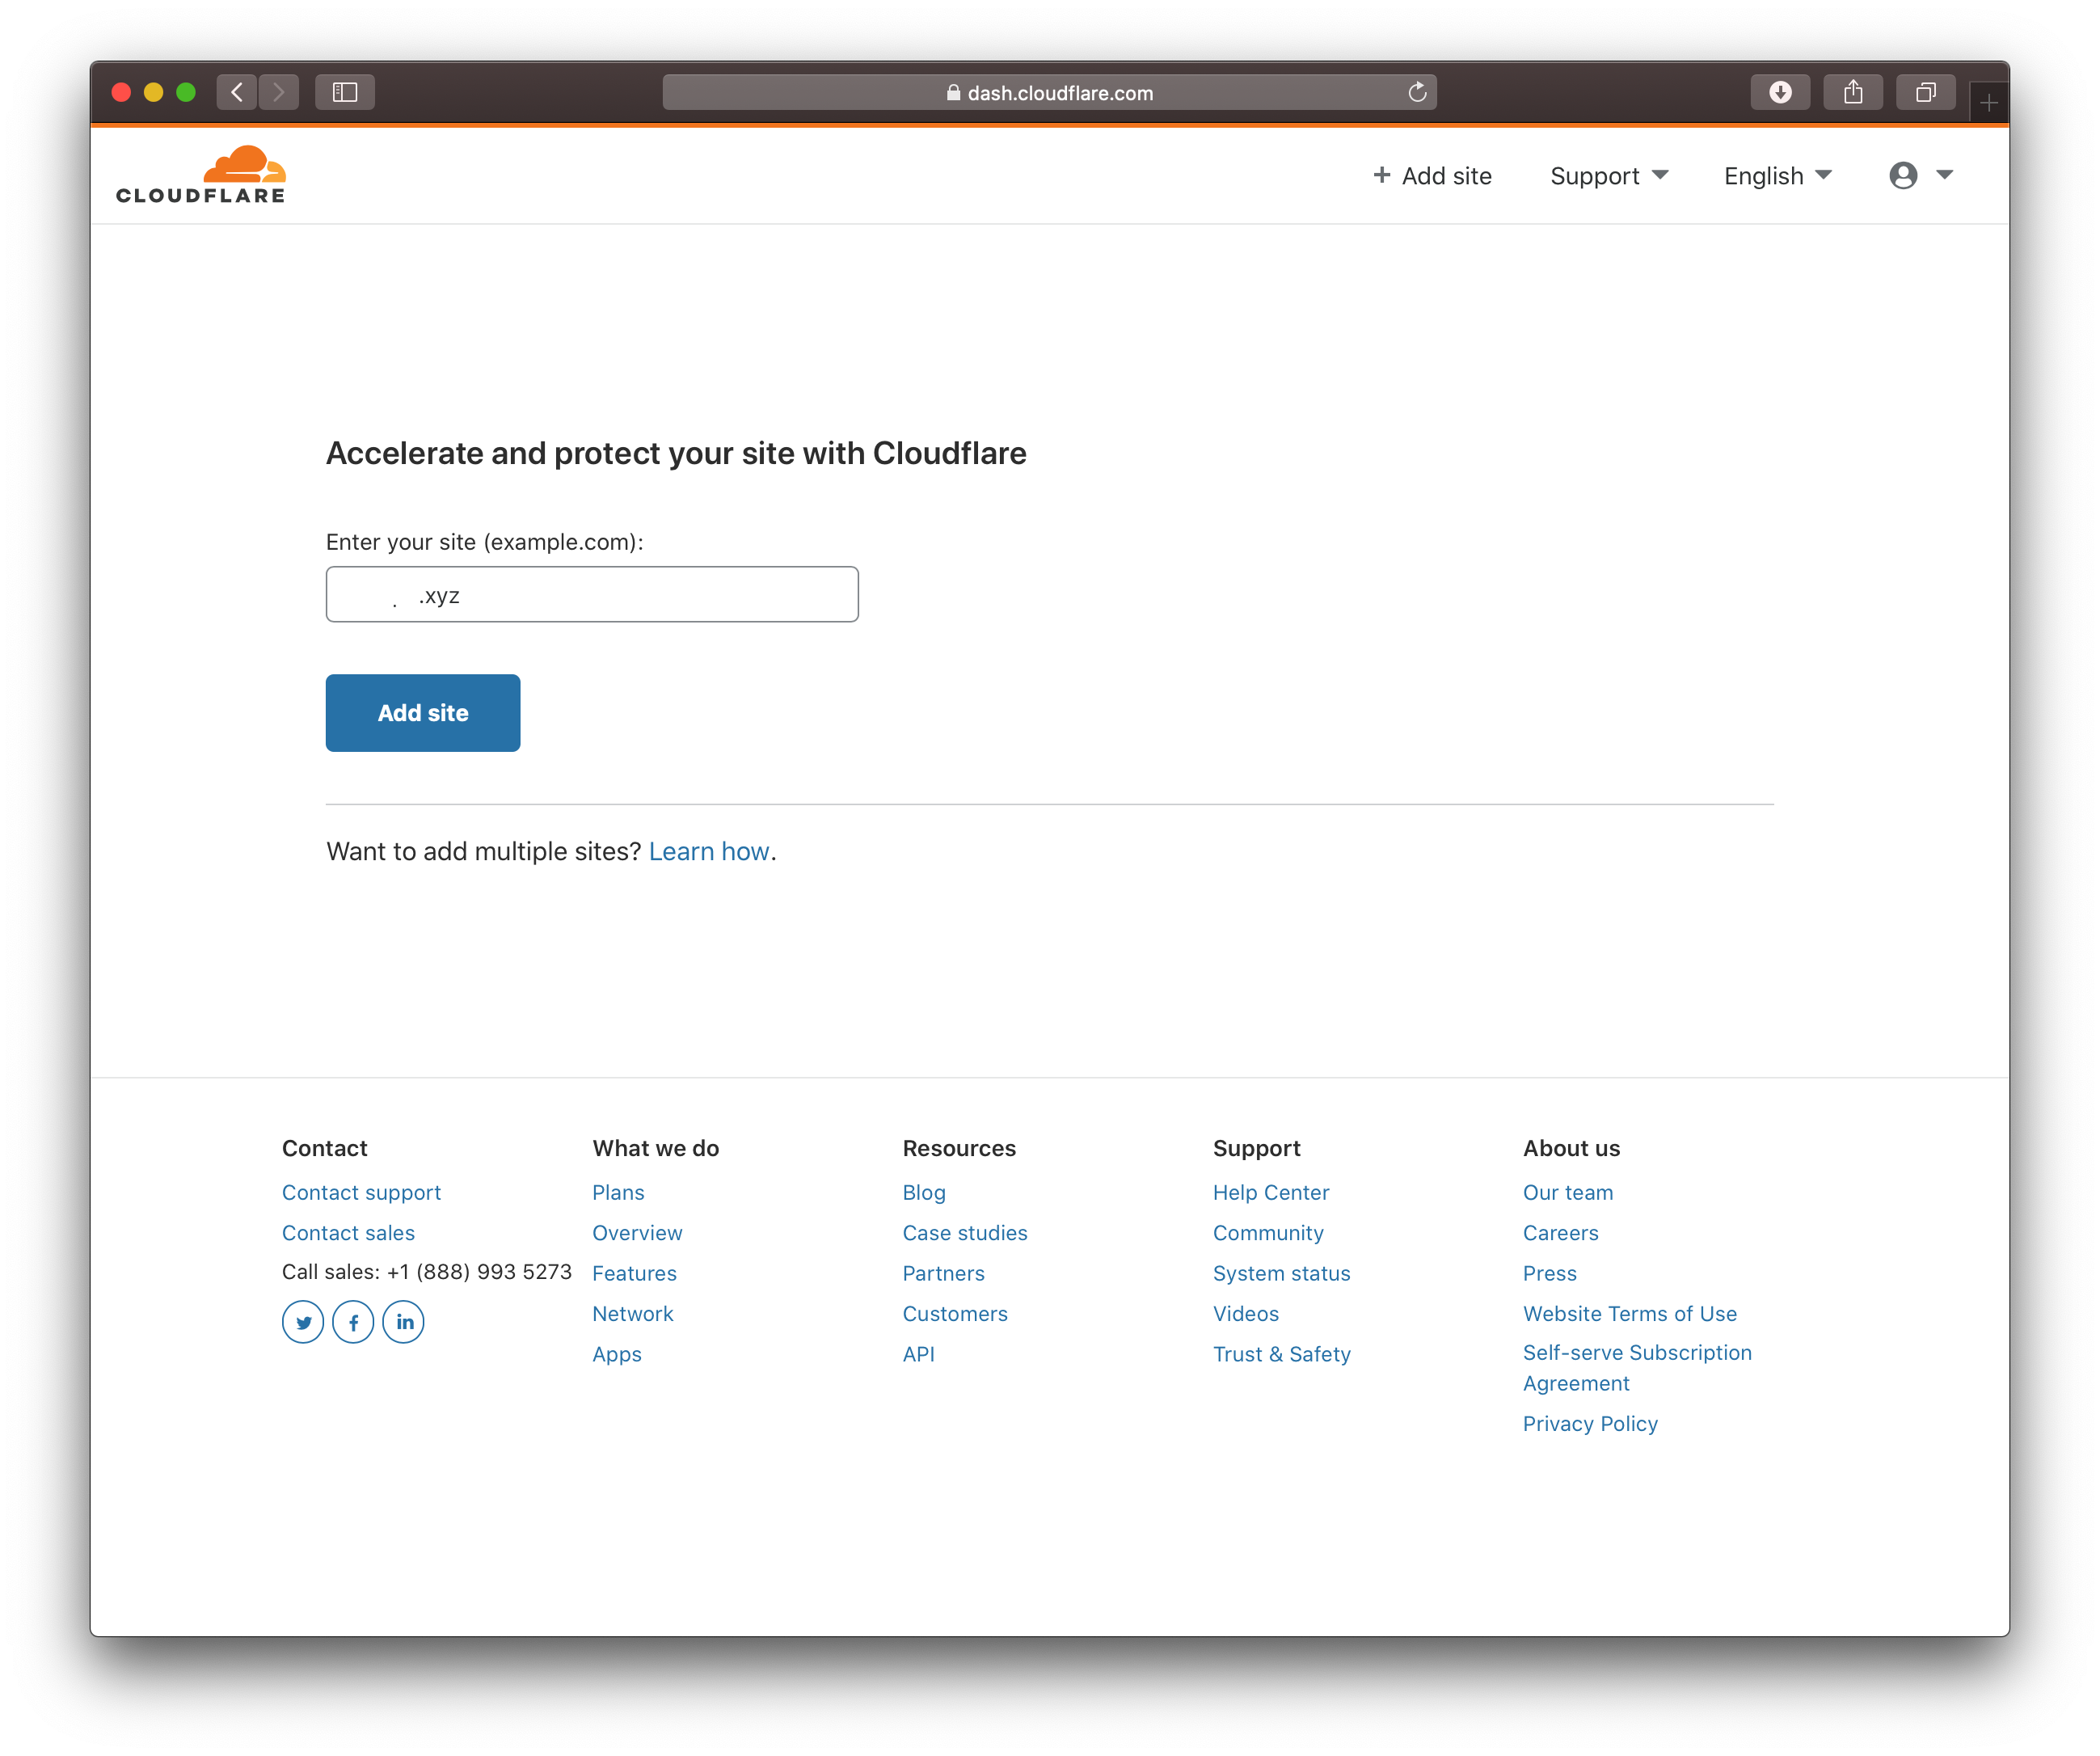Click the user account avatar icon
Image resolution: width=2100 pixels, height=1756 pixels.
[x=1903, y=175]
